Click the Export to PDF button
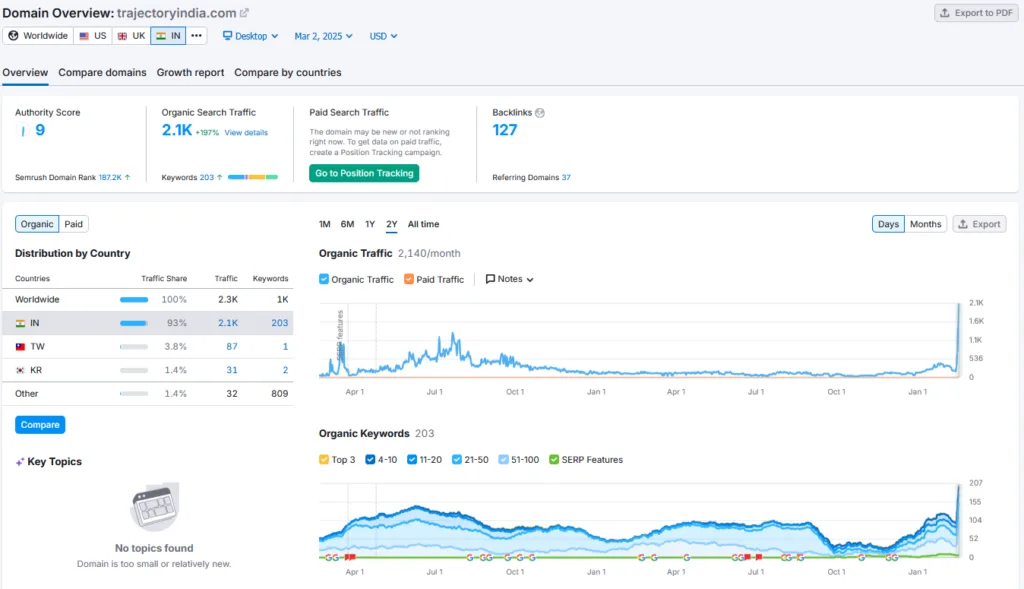This screenshot has height=589, width=1024. point(976,13)
